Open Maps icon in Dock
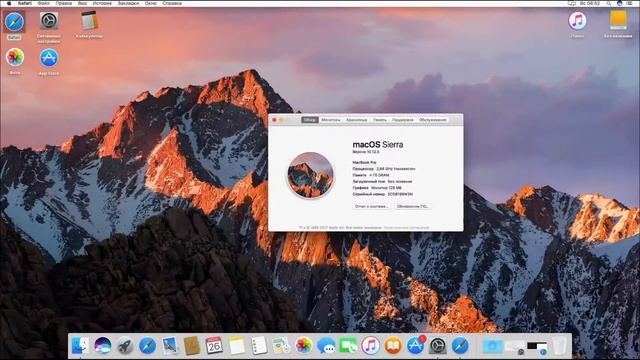This screenshot has height=360, width=640. [x=281, y=346]
